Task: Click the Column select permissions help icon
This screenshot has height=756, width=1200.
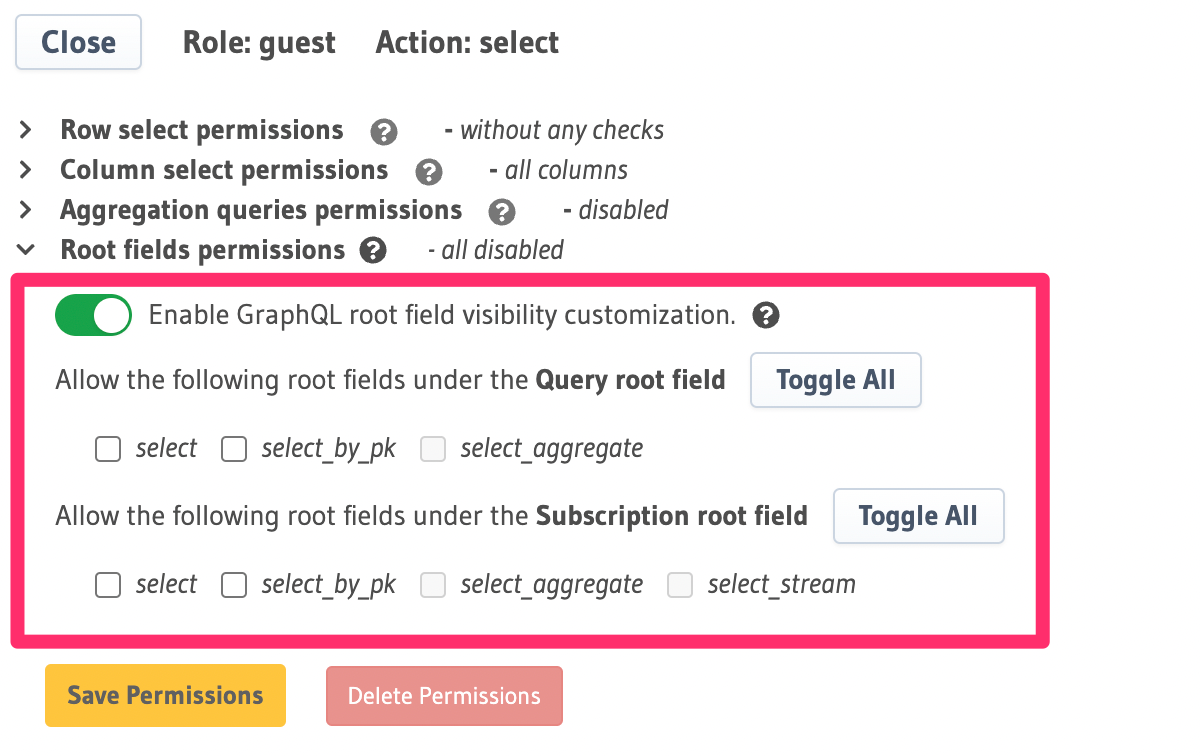Action: 428,171
